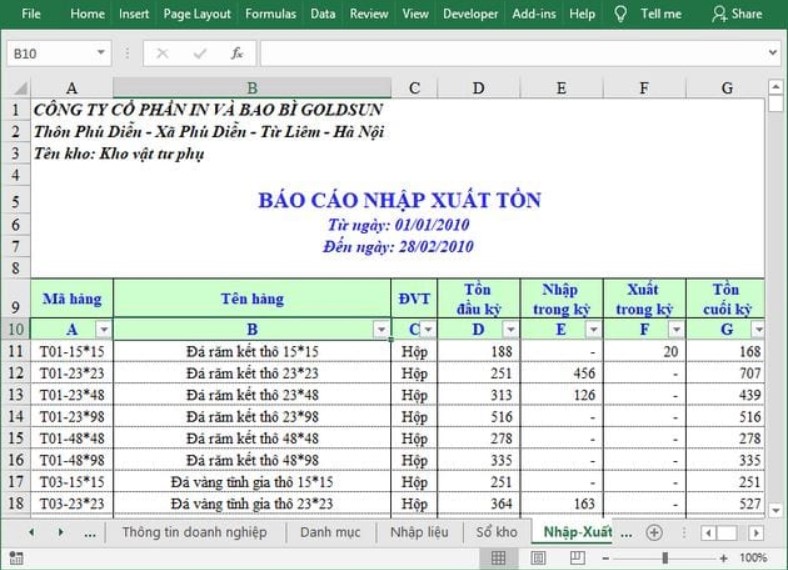Click horizontal scrollbar left arrow
The width and height of the screenshot is (788, 570).
click(708, 533)
